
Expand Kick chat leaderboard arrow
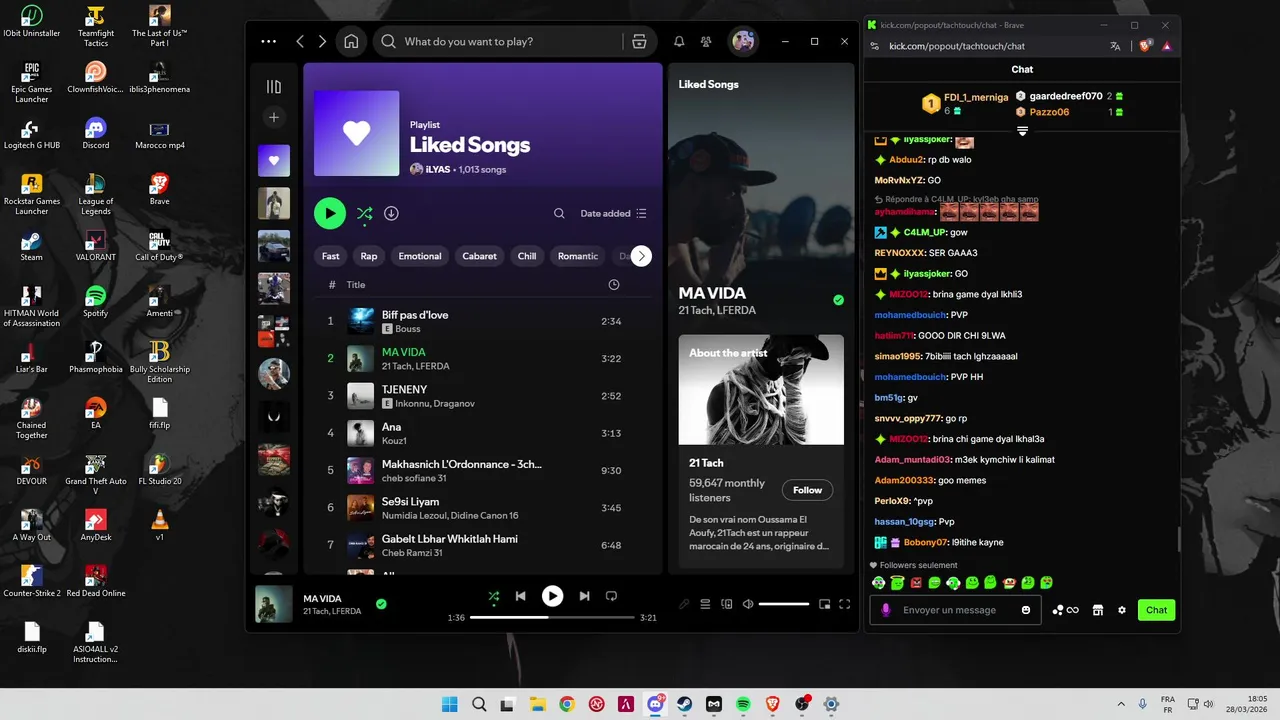1022,131
